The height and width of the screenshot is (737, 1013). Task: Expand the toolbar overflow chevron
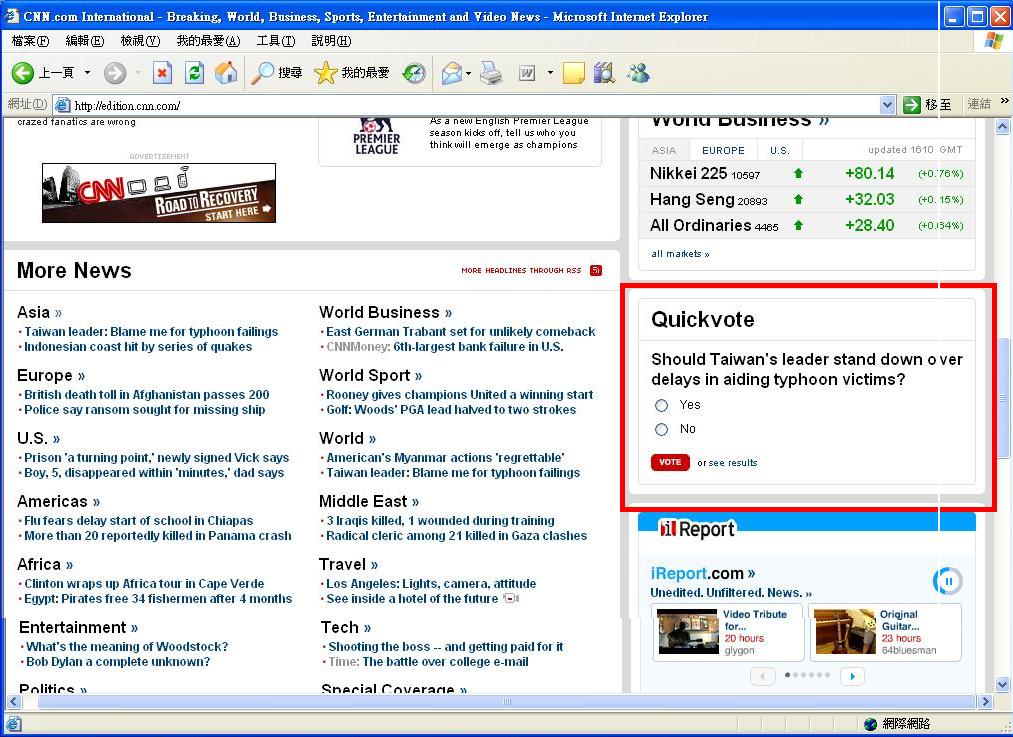pos(1005,101)
